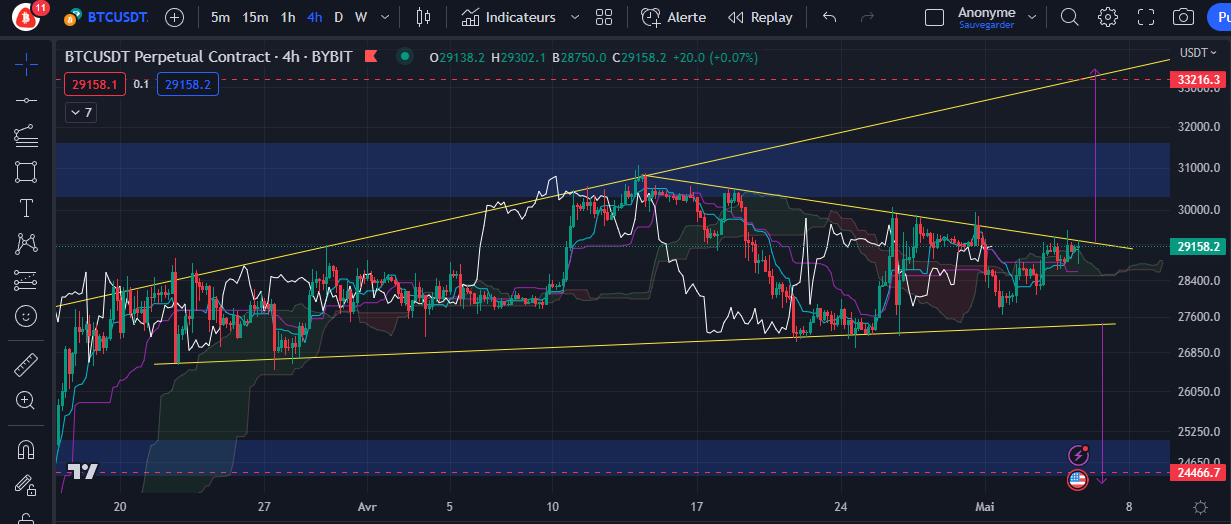Click the green market status dot
Image resolution: width=1231 pixels, height=524 pixels.
pyautogui.click(x=403, y=57)
